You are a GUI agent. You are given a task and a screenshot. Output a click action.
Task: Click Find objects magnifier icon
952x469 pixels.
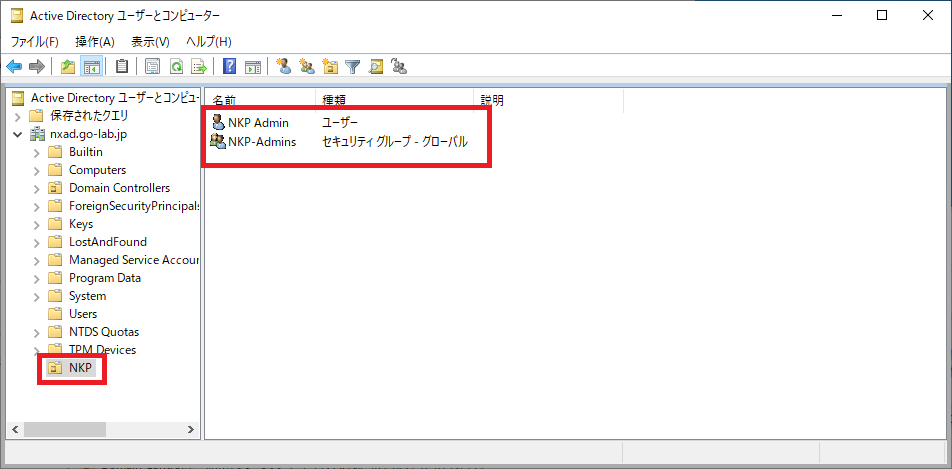(x=376, y=66)
